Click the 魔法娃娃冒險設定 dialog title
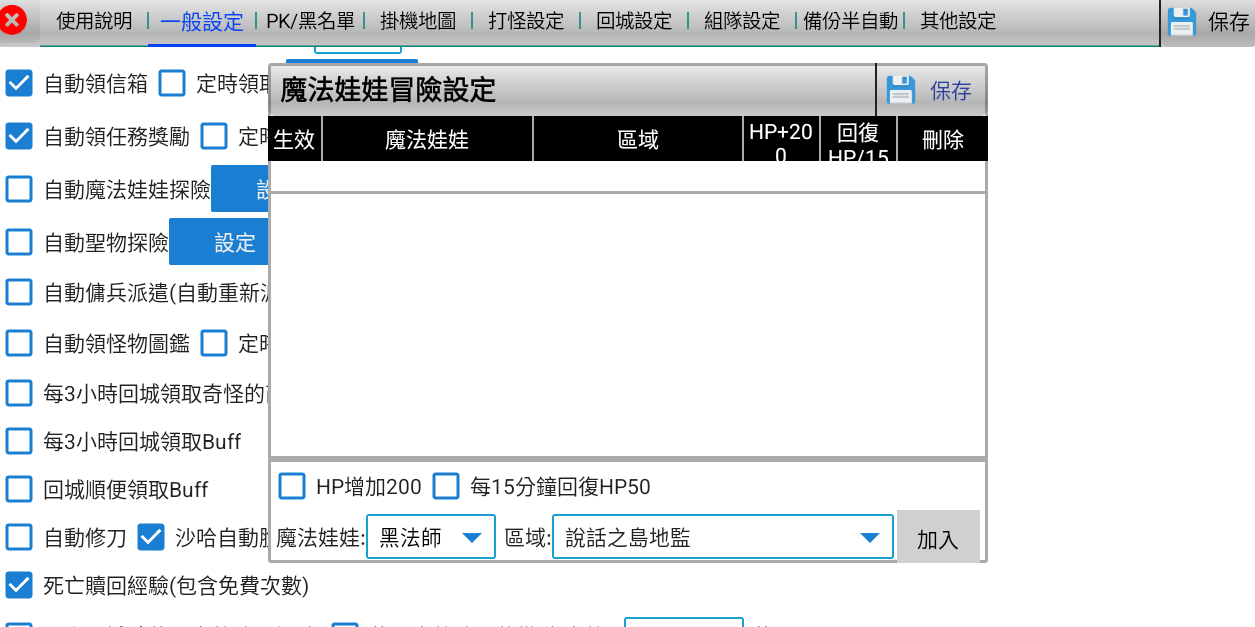Screen dimensions: 1255x627 click(x=388, y=90)
